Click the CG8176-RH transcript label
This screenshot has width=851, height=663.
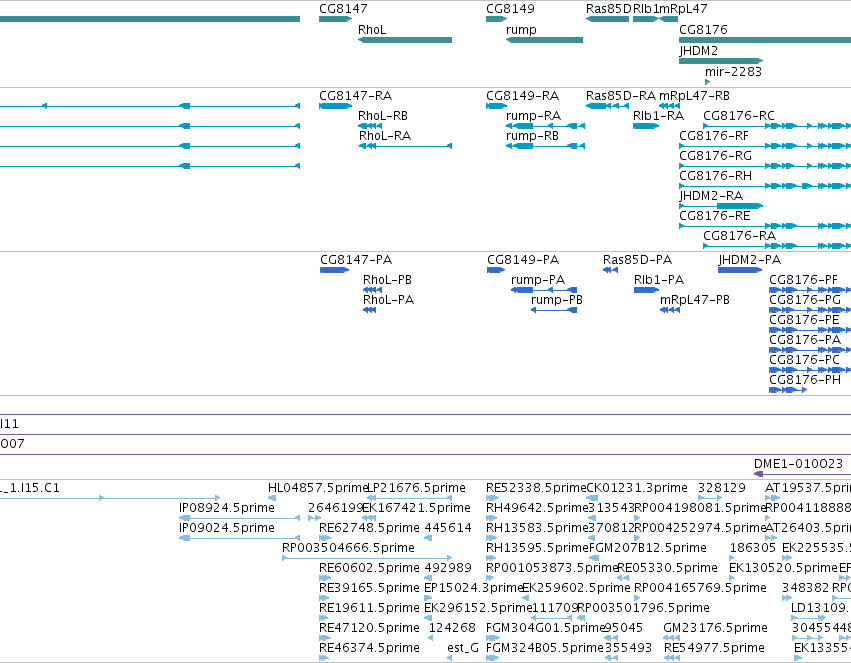click(x=715, y=176)
